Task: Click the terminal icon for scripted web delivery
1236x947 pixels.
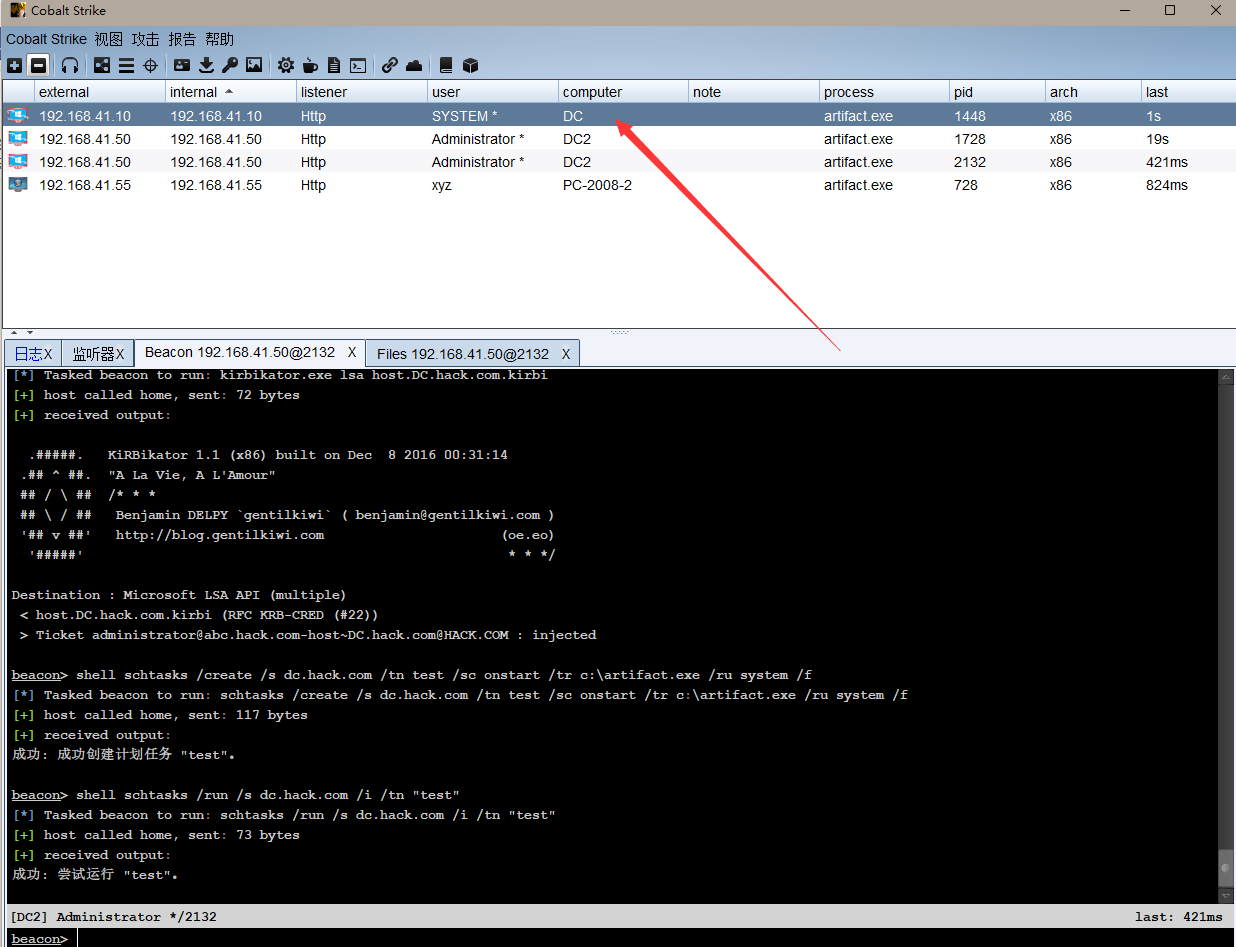Action: tap(358, 65)
